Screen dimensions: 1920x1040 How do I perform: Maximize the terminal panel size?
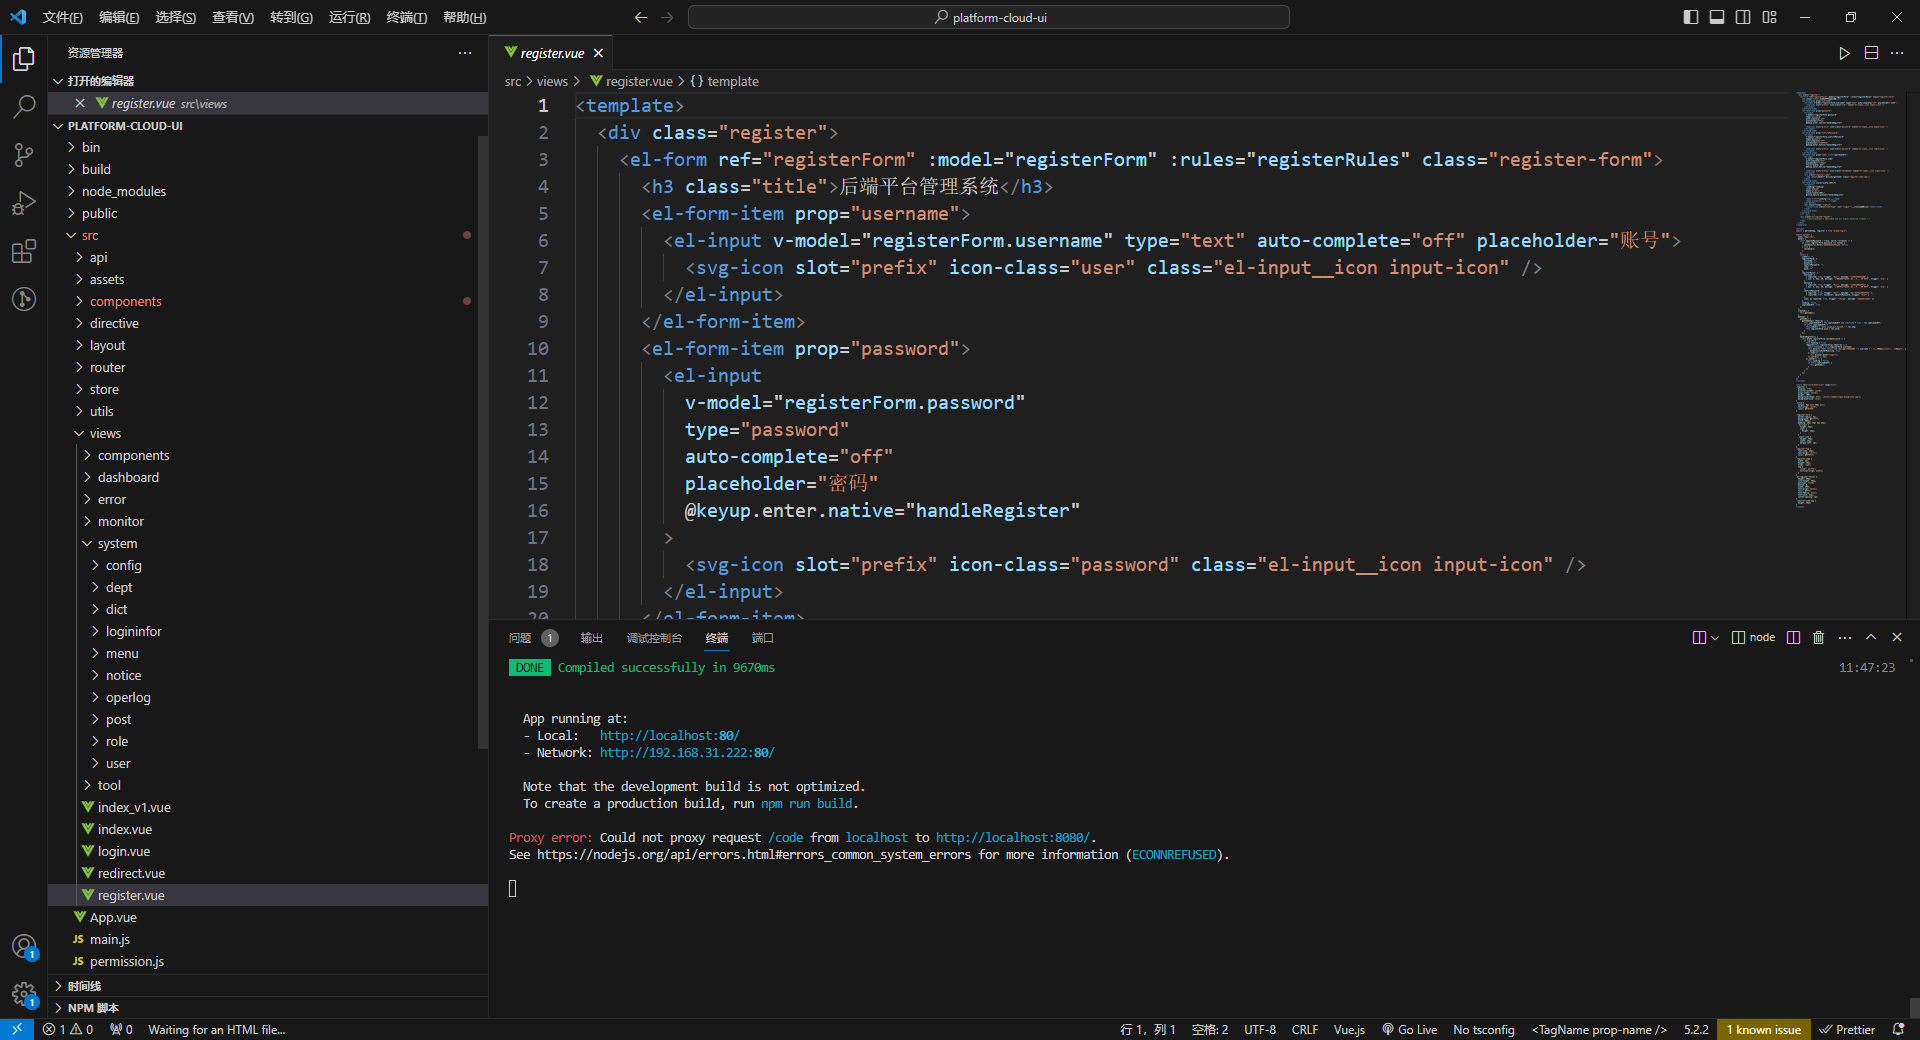pos(1871,637)
